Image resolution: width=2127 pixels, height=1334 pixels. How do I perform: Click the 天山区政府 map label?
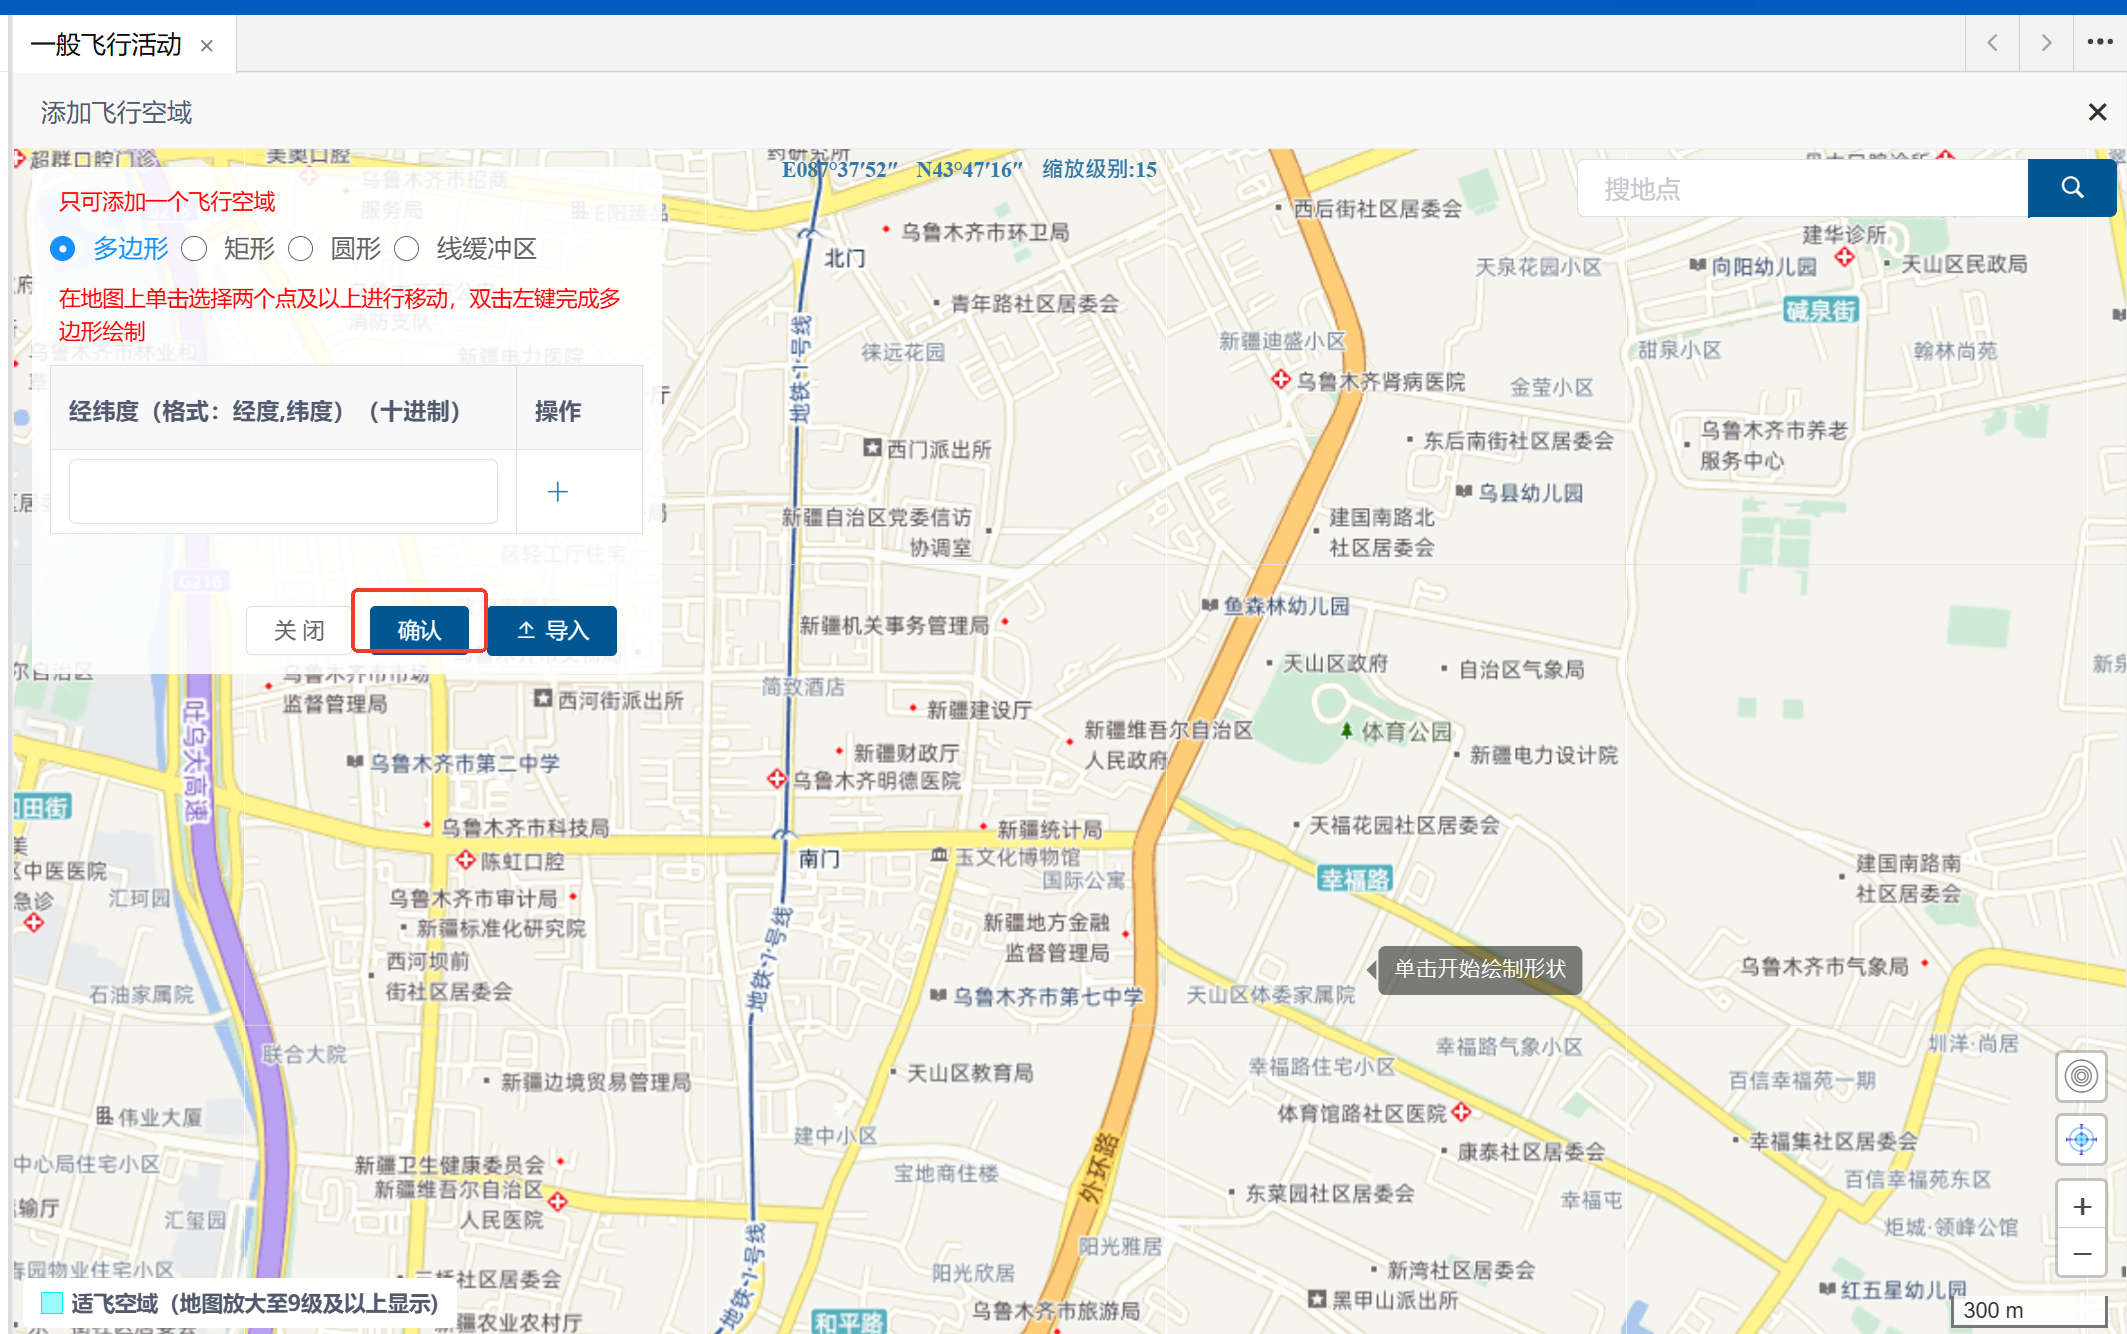coord(1335,663)
